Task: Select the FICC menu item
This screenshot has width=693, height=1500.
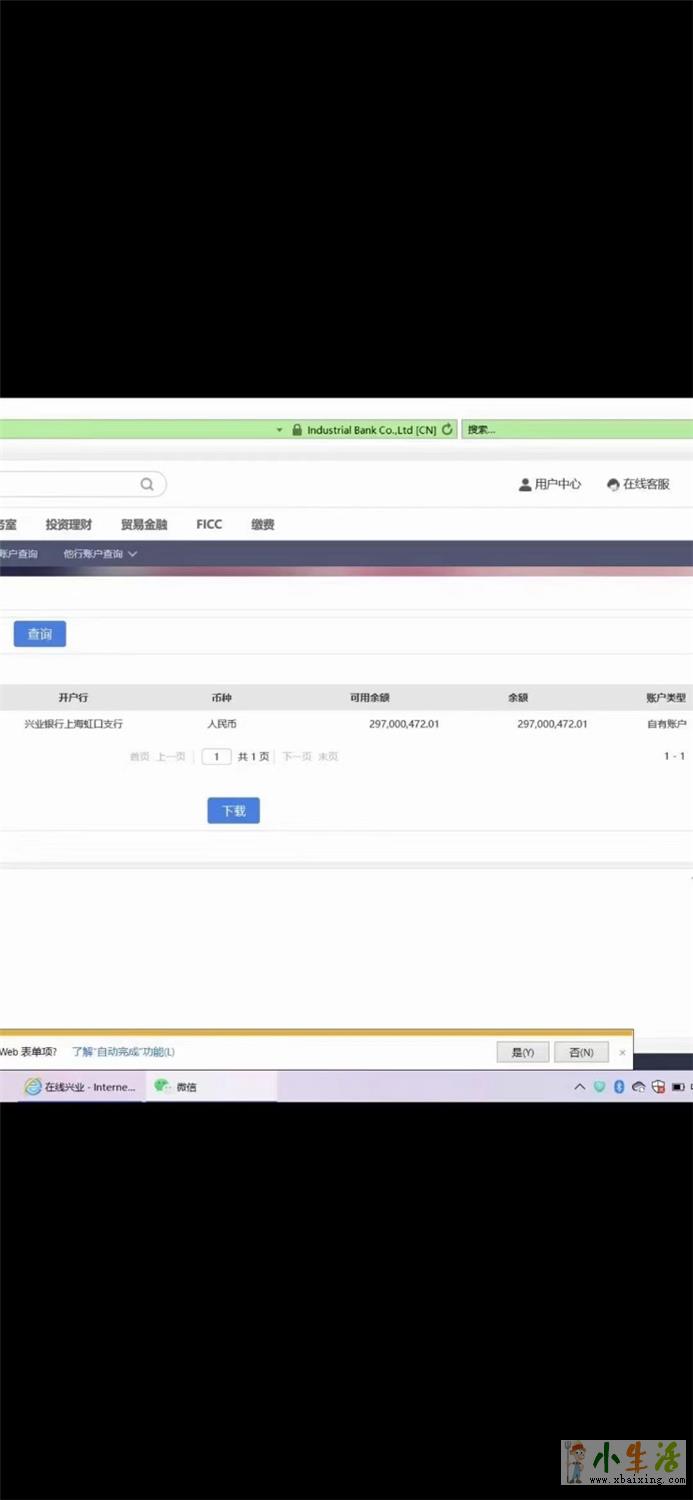Action: coord(209,525)
